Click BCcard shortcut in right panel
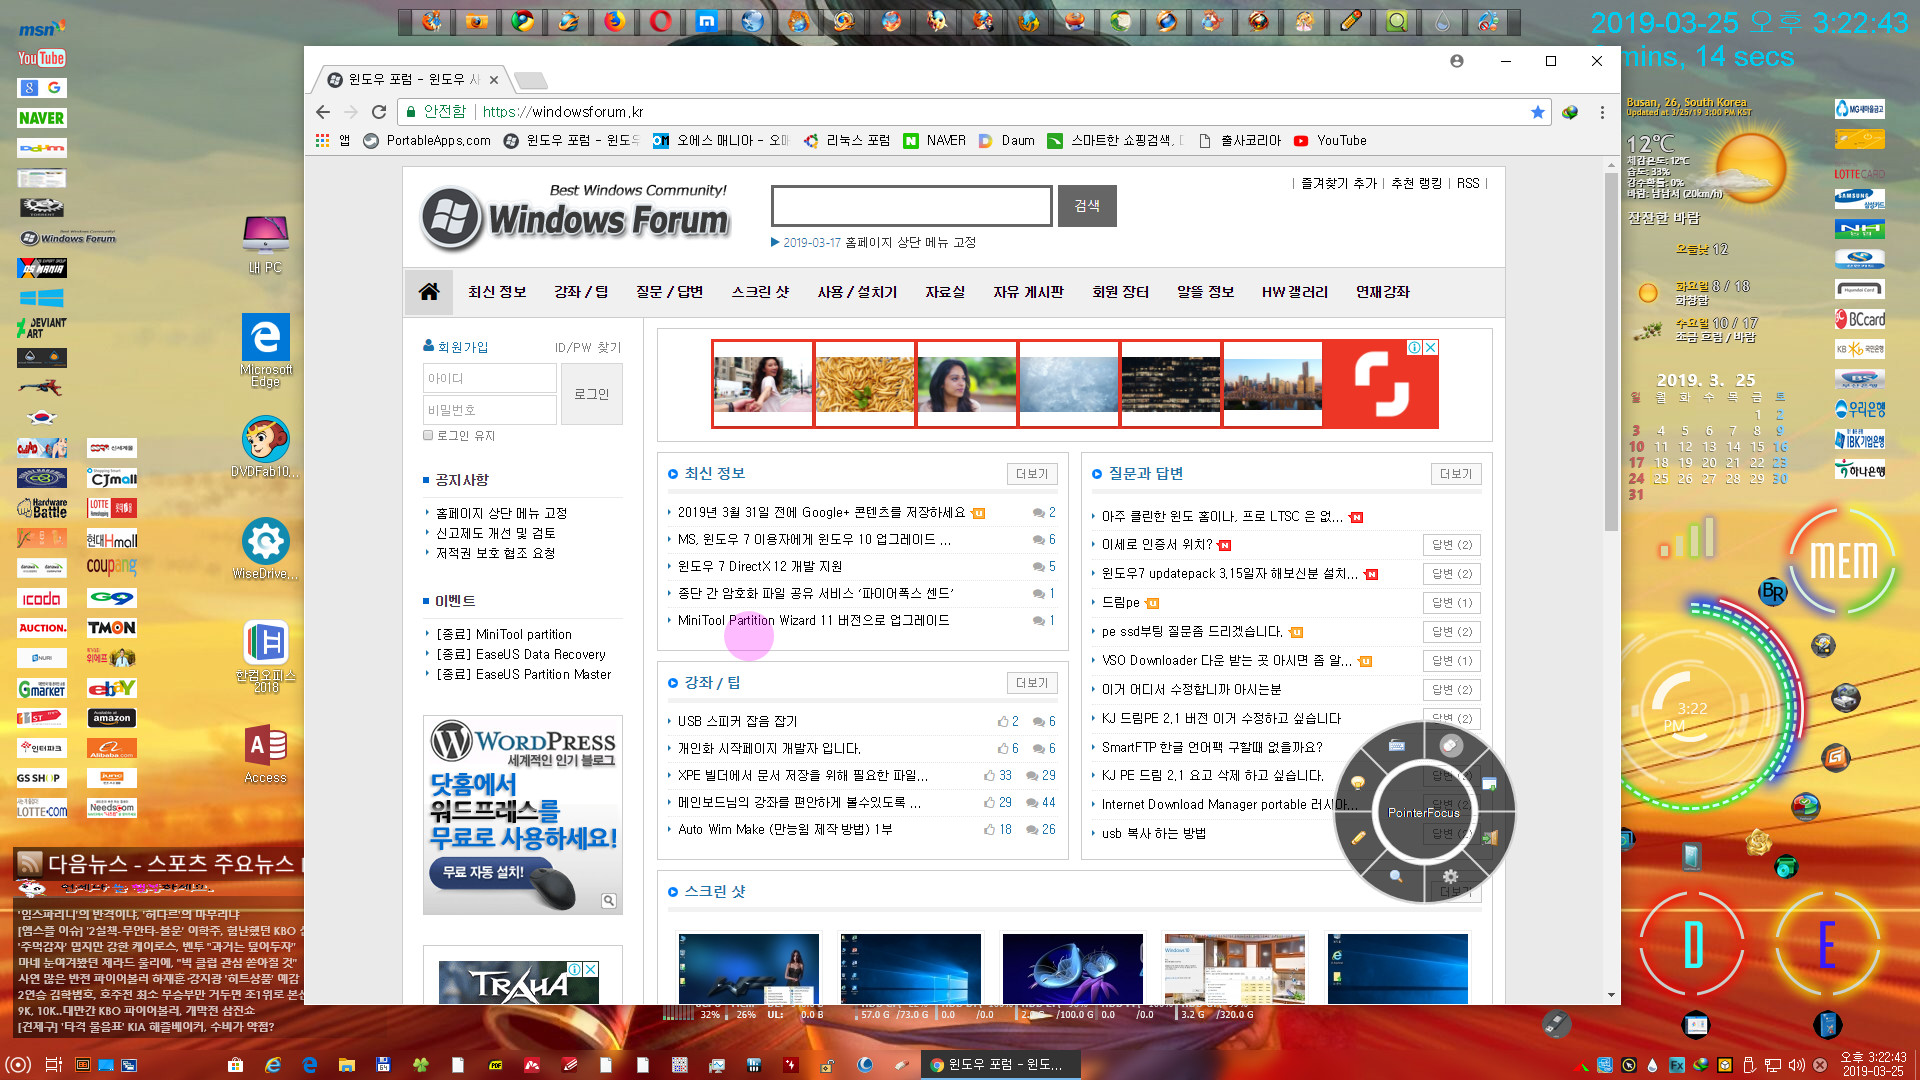 coord(1860,319)
